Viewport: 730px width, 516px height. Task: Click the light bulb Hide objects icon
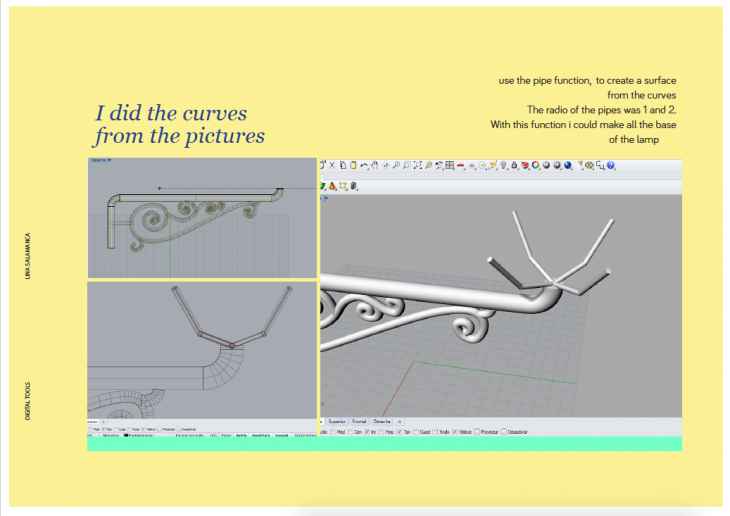click(506, 165)
